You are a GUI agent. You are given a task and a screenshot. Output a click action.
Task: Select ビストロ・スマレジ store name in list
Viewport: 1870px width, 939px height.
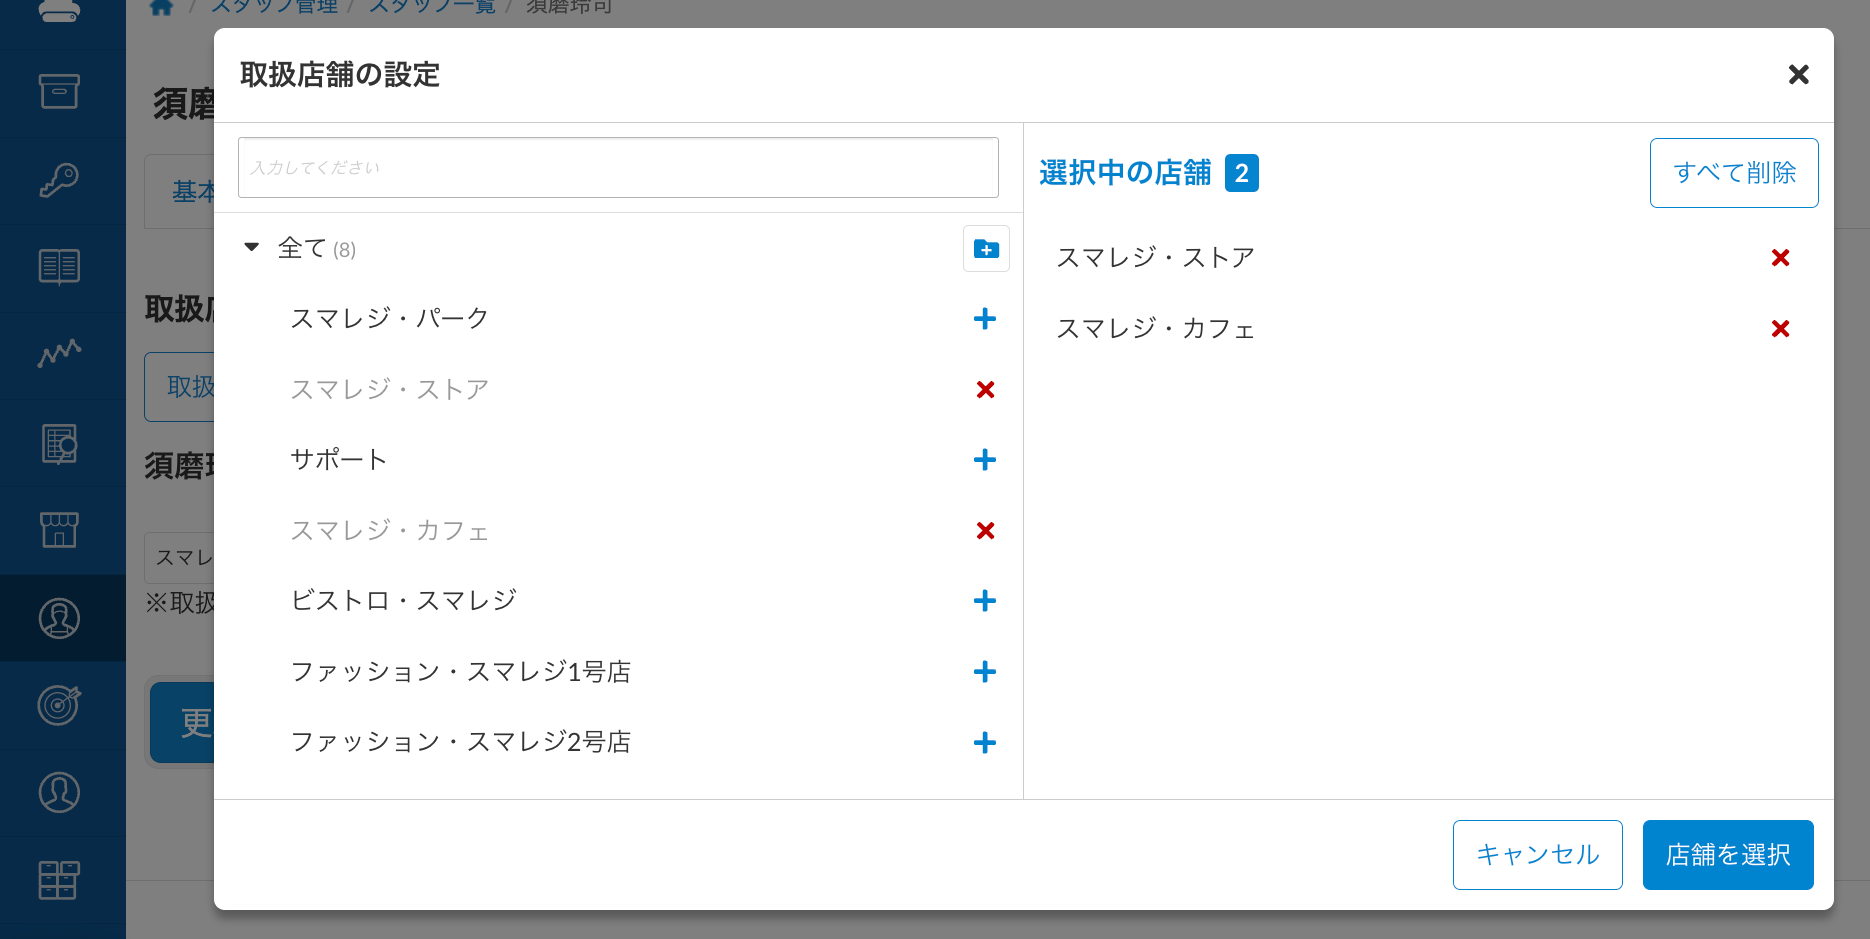coord(403,601)
